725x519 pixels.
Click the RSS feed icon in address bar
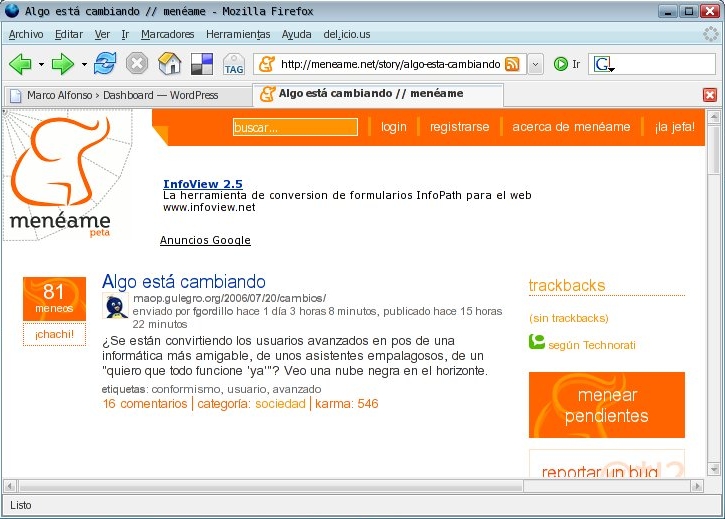512,64
